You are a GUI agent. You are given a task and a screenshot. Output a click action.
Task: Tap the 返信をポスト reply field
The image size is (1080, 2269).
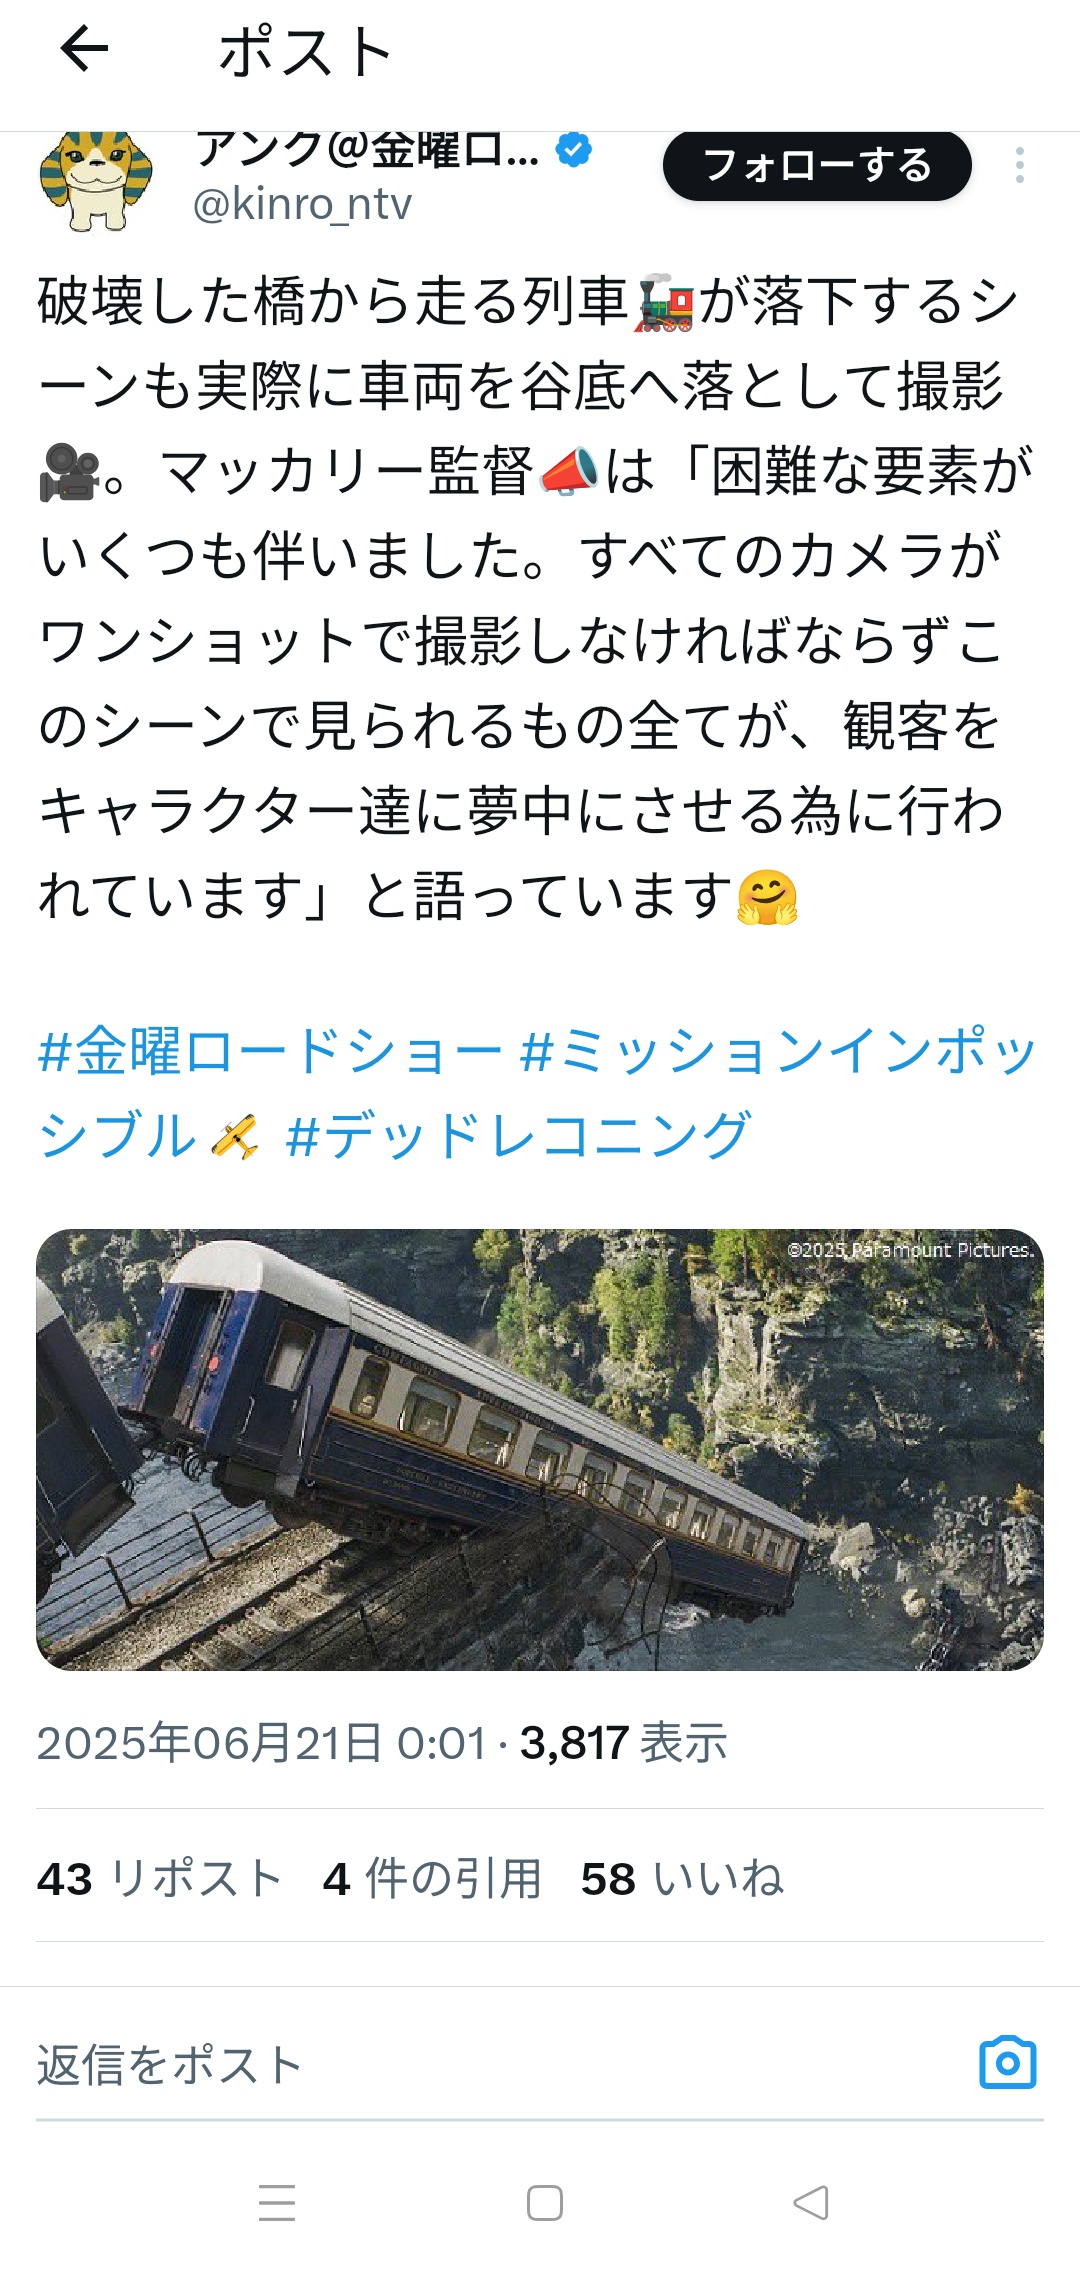pyautogui.click(x=500, y=2064)
